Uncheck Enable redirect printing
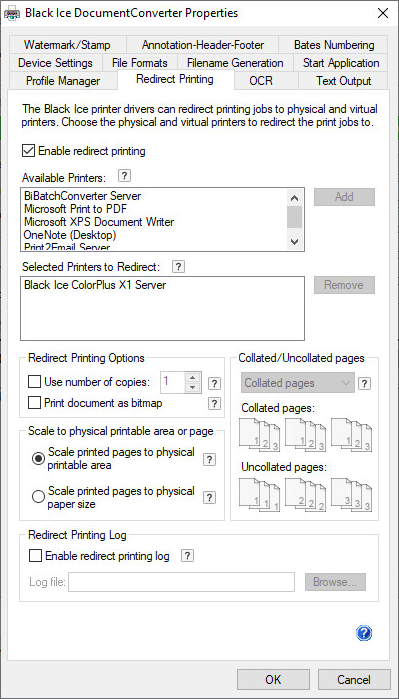 (28, 151)
